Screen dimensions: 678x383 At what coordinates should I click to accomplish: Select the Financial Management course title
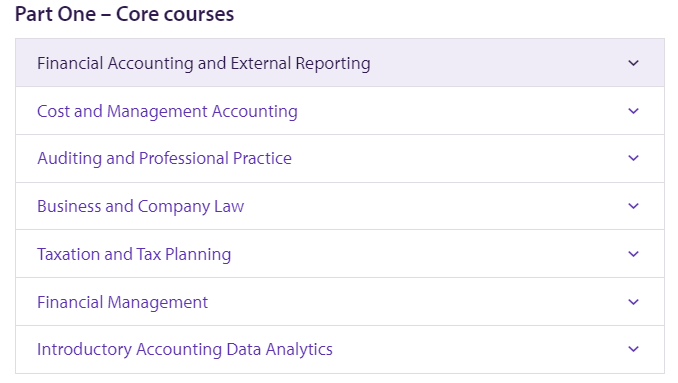[122, 303]
